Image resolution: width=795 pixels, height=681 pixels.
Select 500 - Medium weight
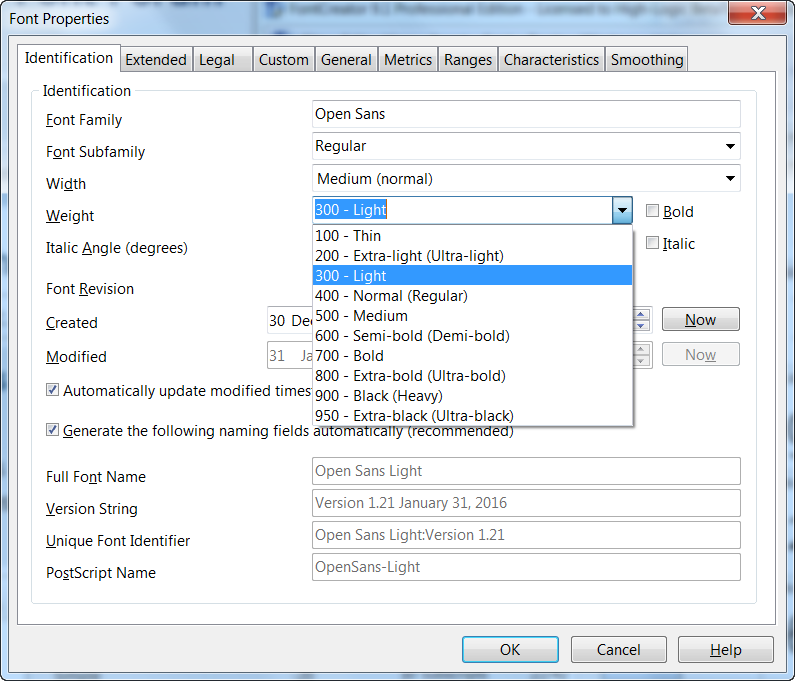[x=473, y=315]
